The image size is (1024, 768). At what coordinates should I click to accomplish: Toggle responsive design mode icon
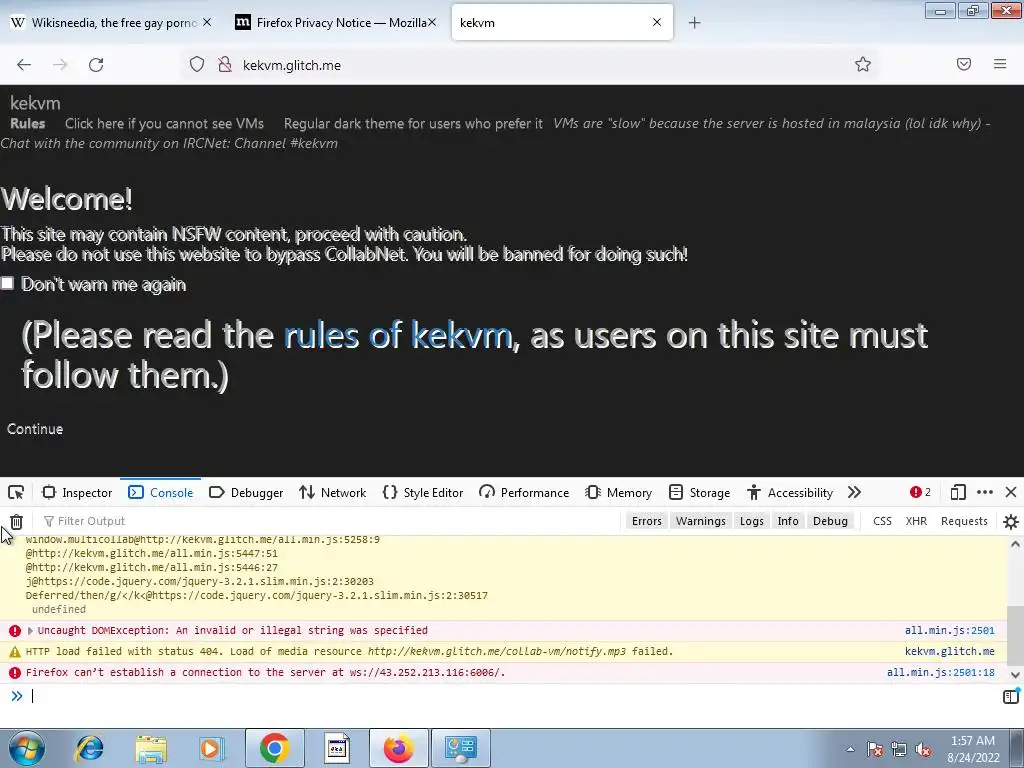pos(958,492)
